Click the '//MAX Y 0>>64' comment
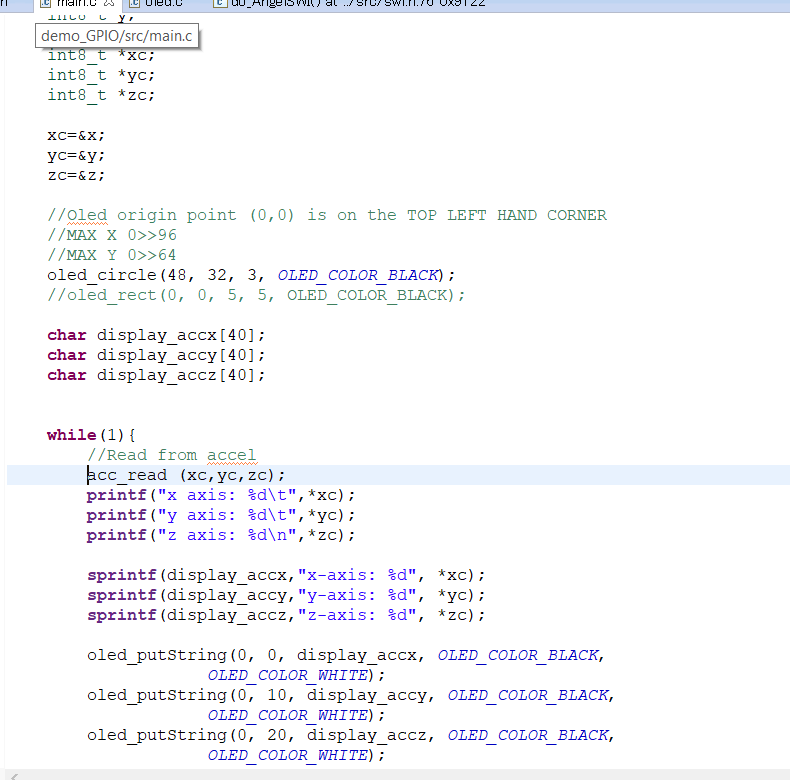The width and height of the screenshot is (790, 780). 112,255
